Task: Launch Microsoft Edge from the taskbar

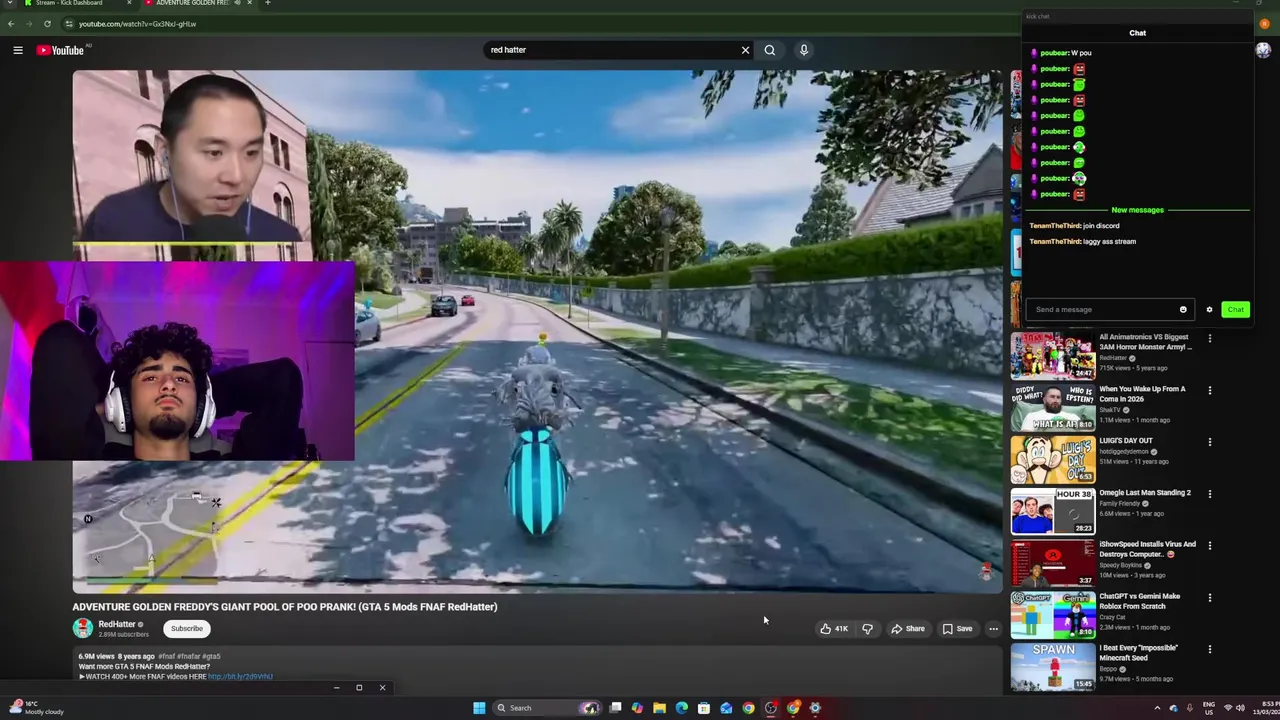Action: [x=681, y=708]
